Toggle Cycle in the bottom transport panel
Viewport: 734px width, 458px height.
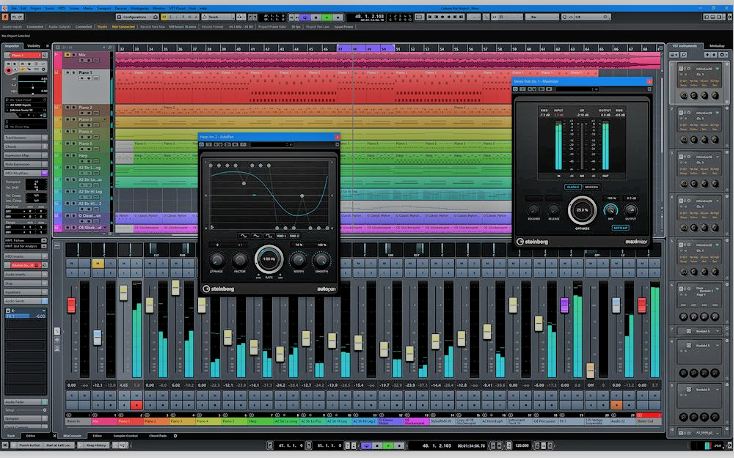[367, 445]
